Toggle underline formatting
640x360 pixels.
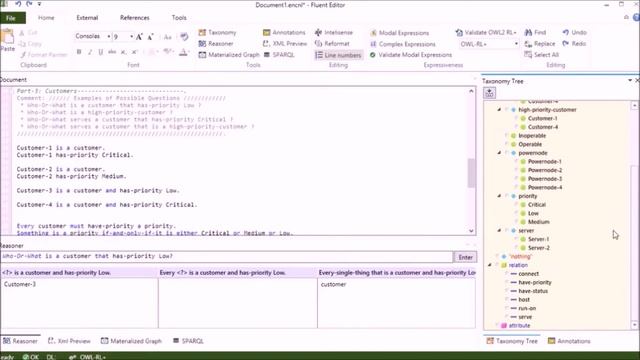[100, 52]
